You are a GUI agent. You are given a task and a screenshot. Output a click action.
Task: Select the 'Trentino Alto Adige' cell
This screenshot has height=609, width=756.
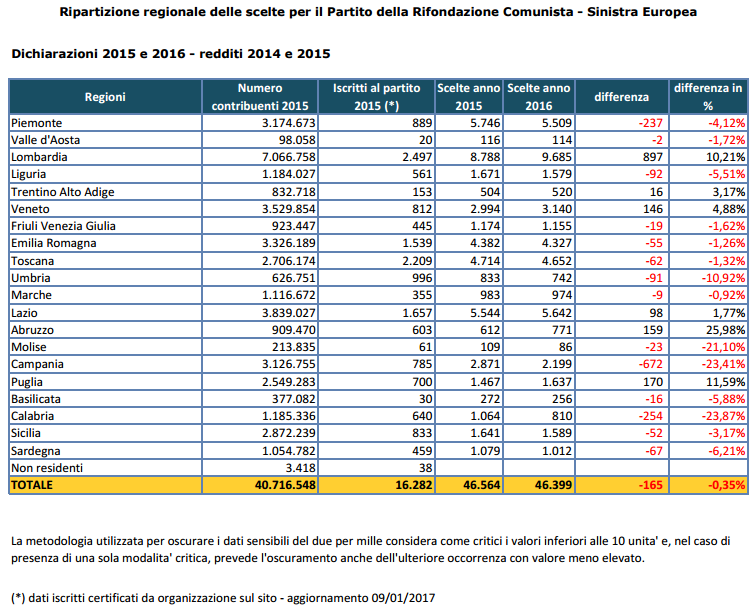[105, 191]
